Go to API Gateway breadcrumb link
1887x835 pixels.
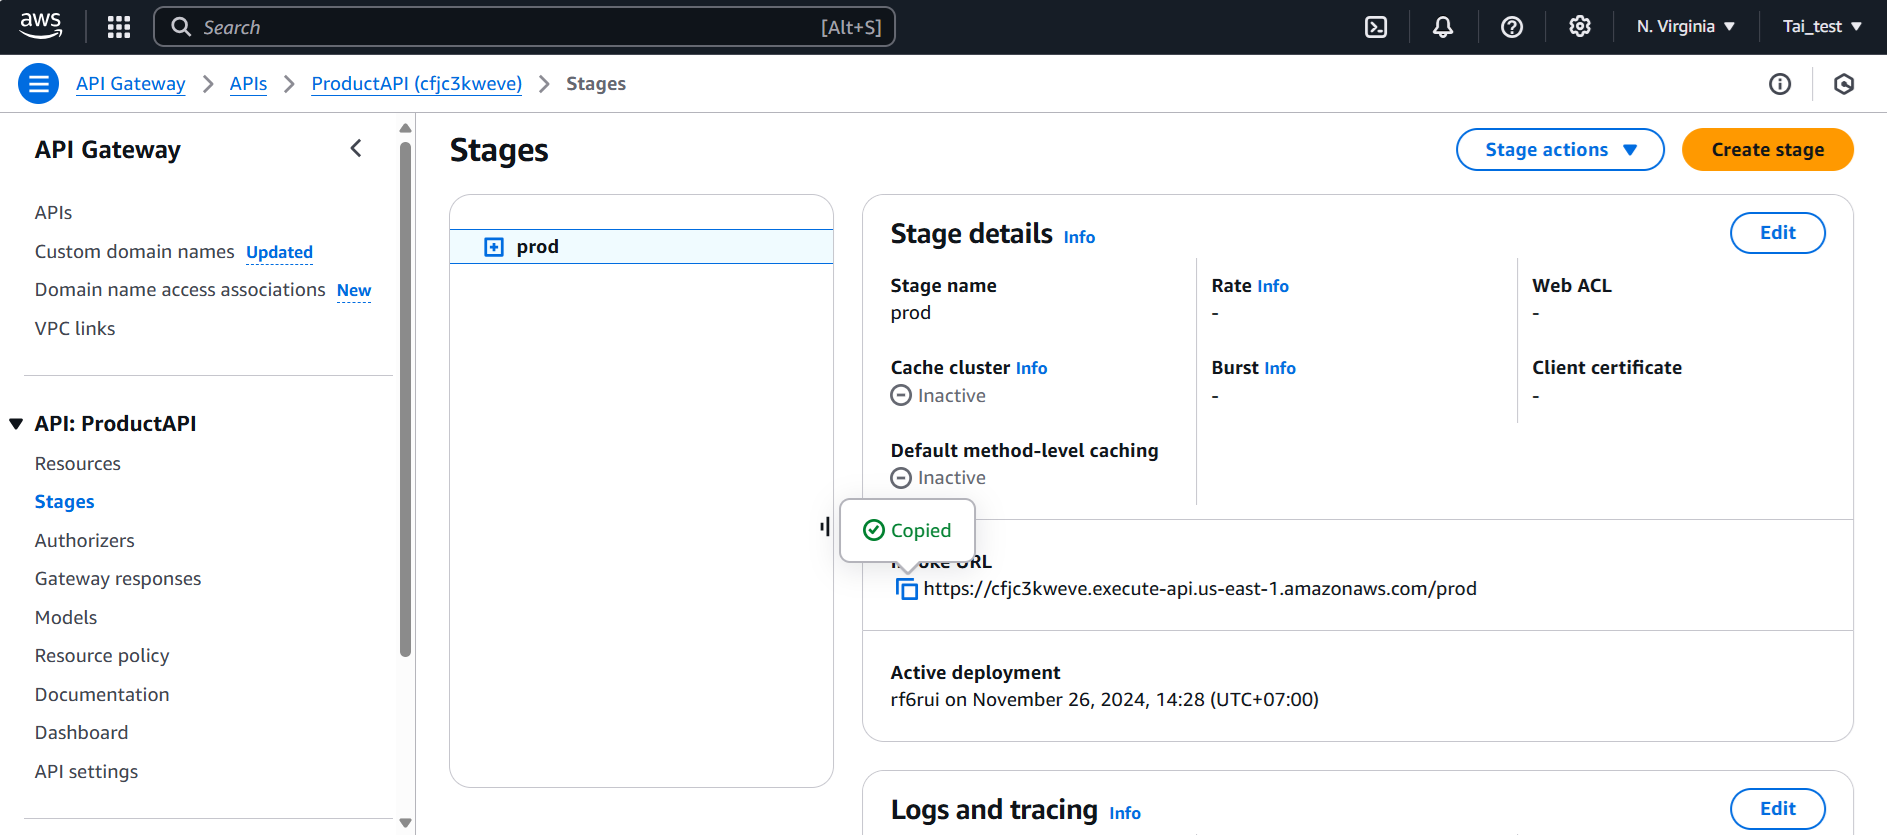[x=131, y=84]
